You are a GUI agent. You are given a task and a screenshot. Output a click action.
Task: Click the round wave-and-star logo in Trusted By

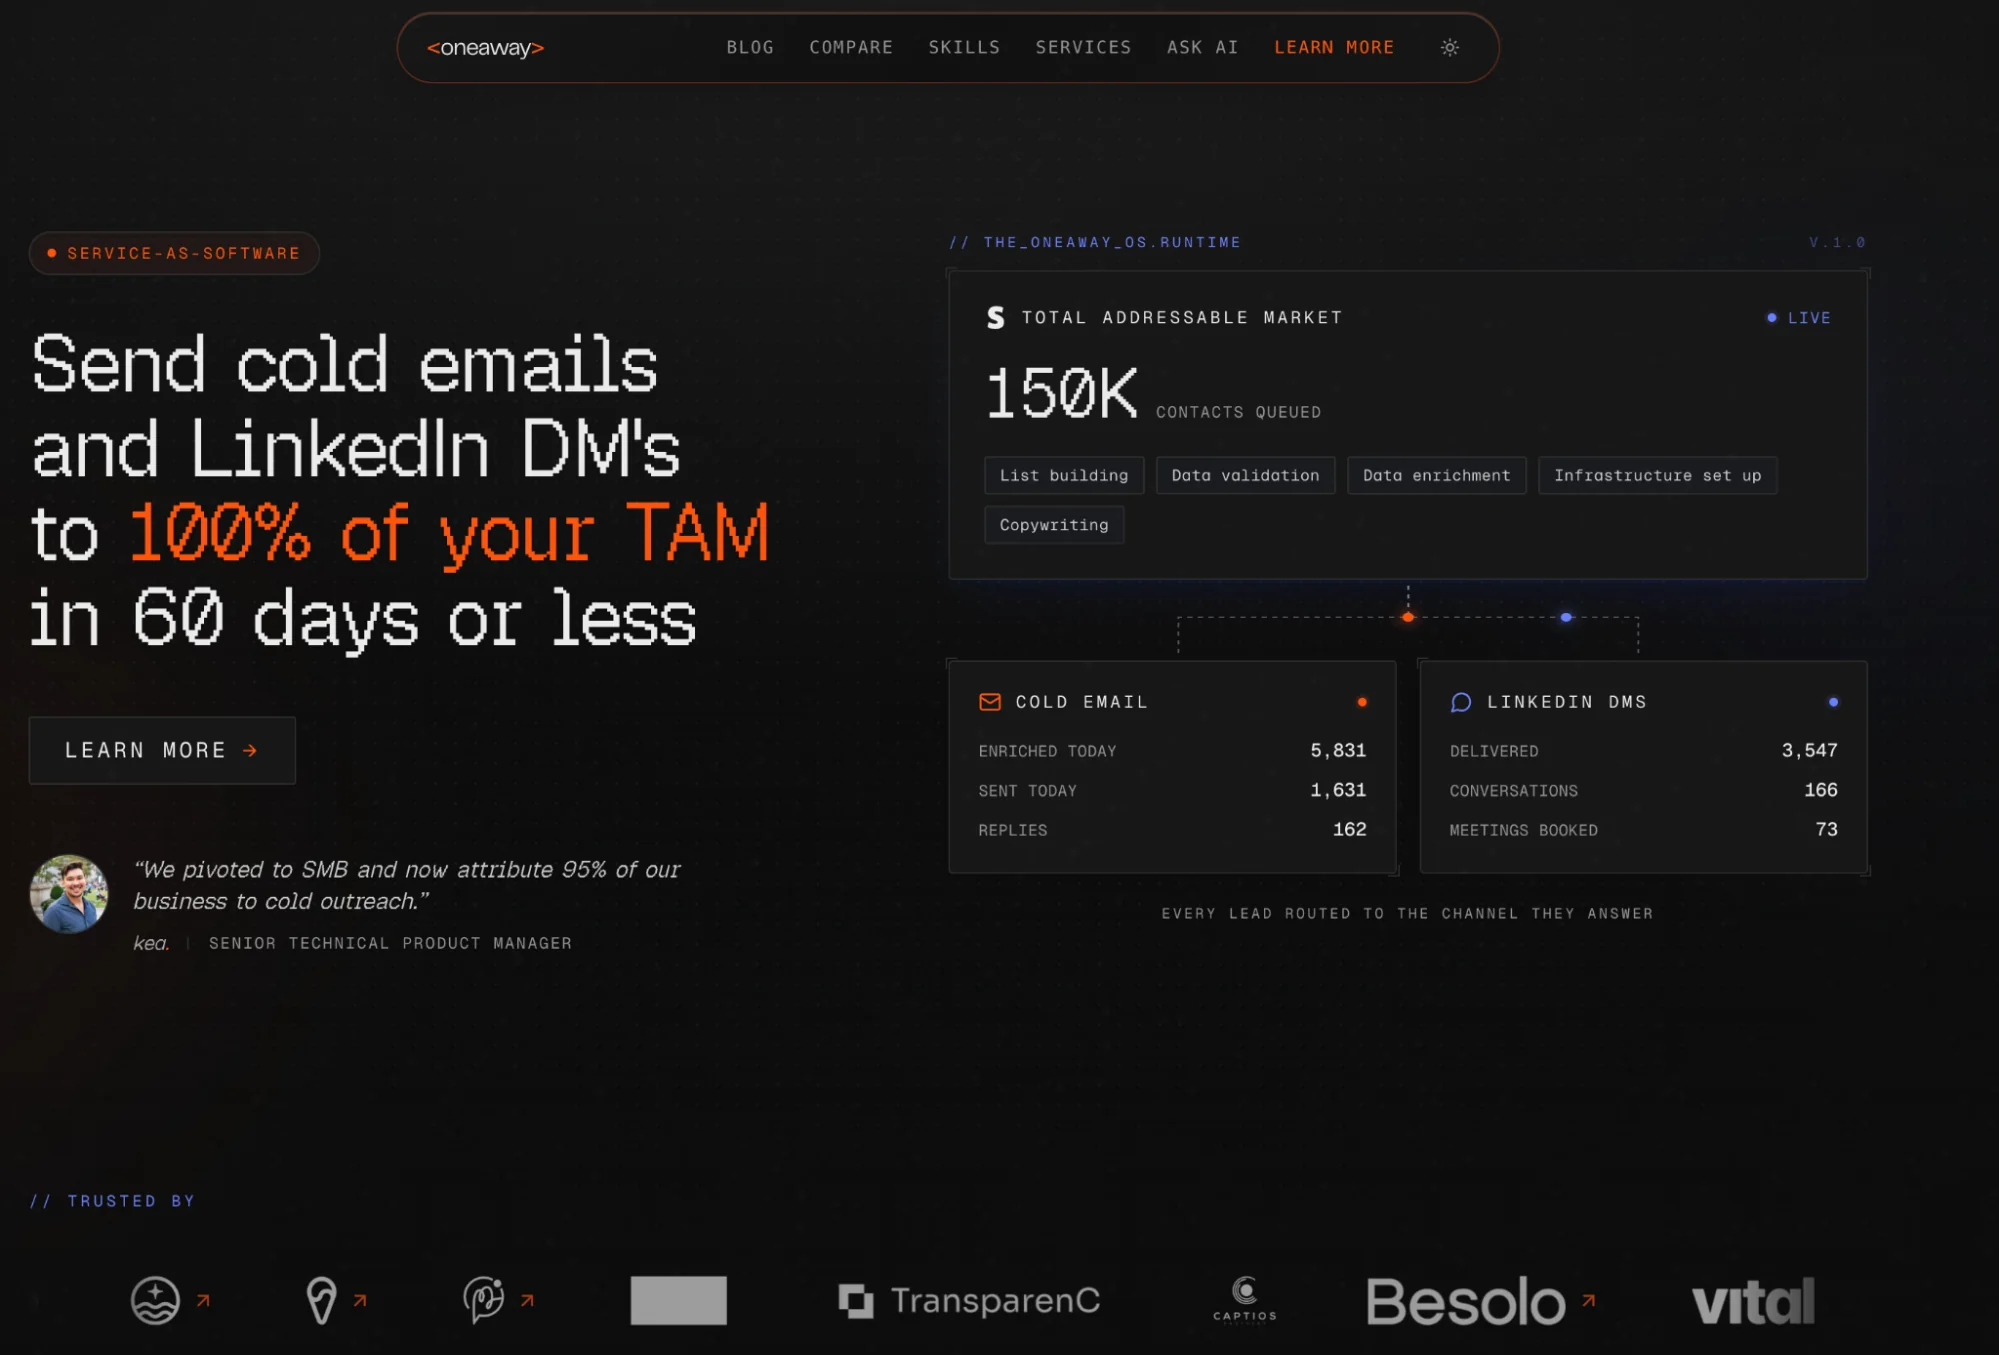click(x=155, y=1300)
